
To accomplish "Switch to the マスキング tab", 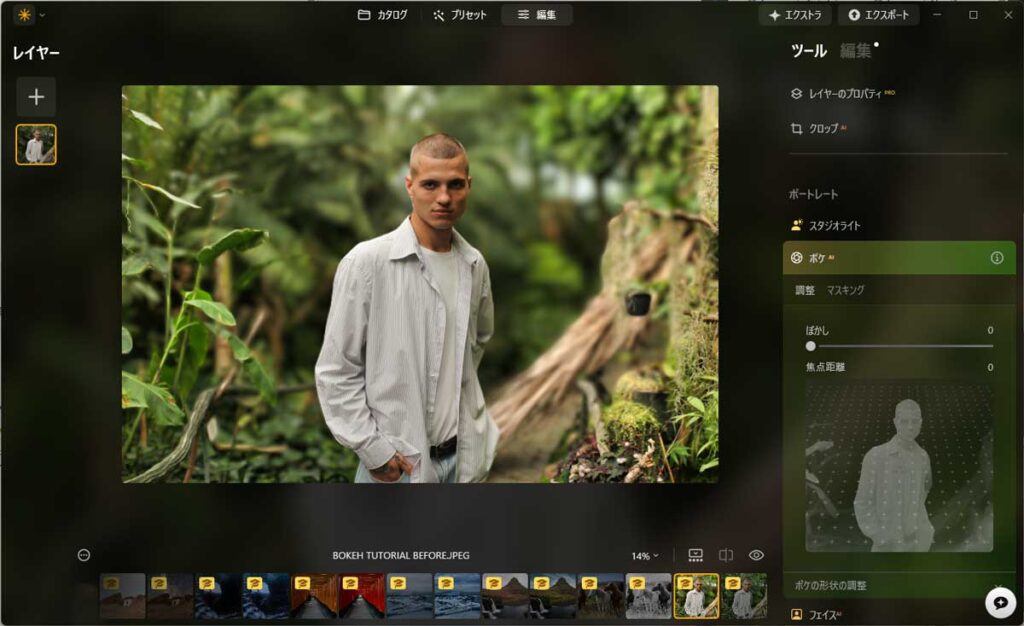I will (845, 290).
